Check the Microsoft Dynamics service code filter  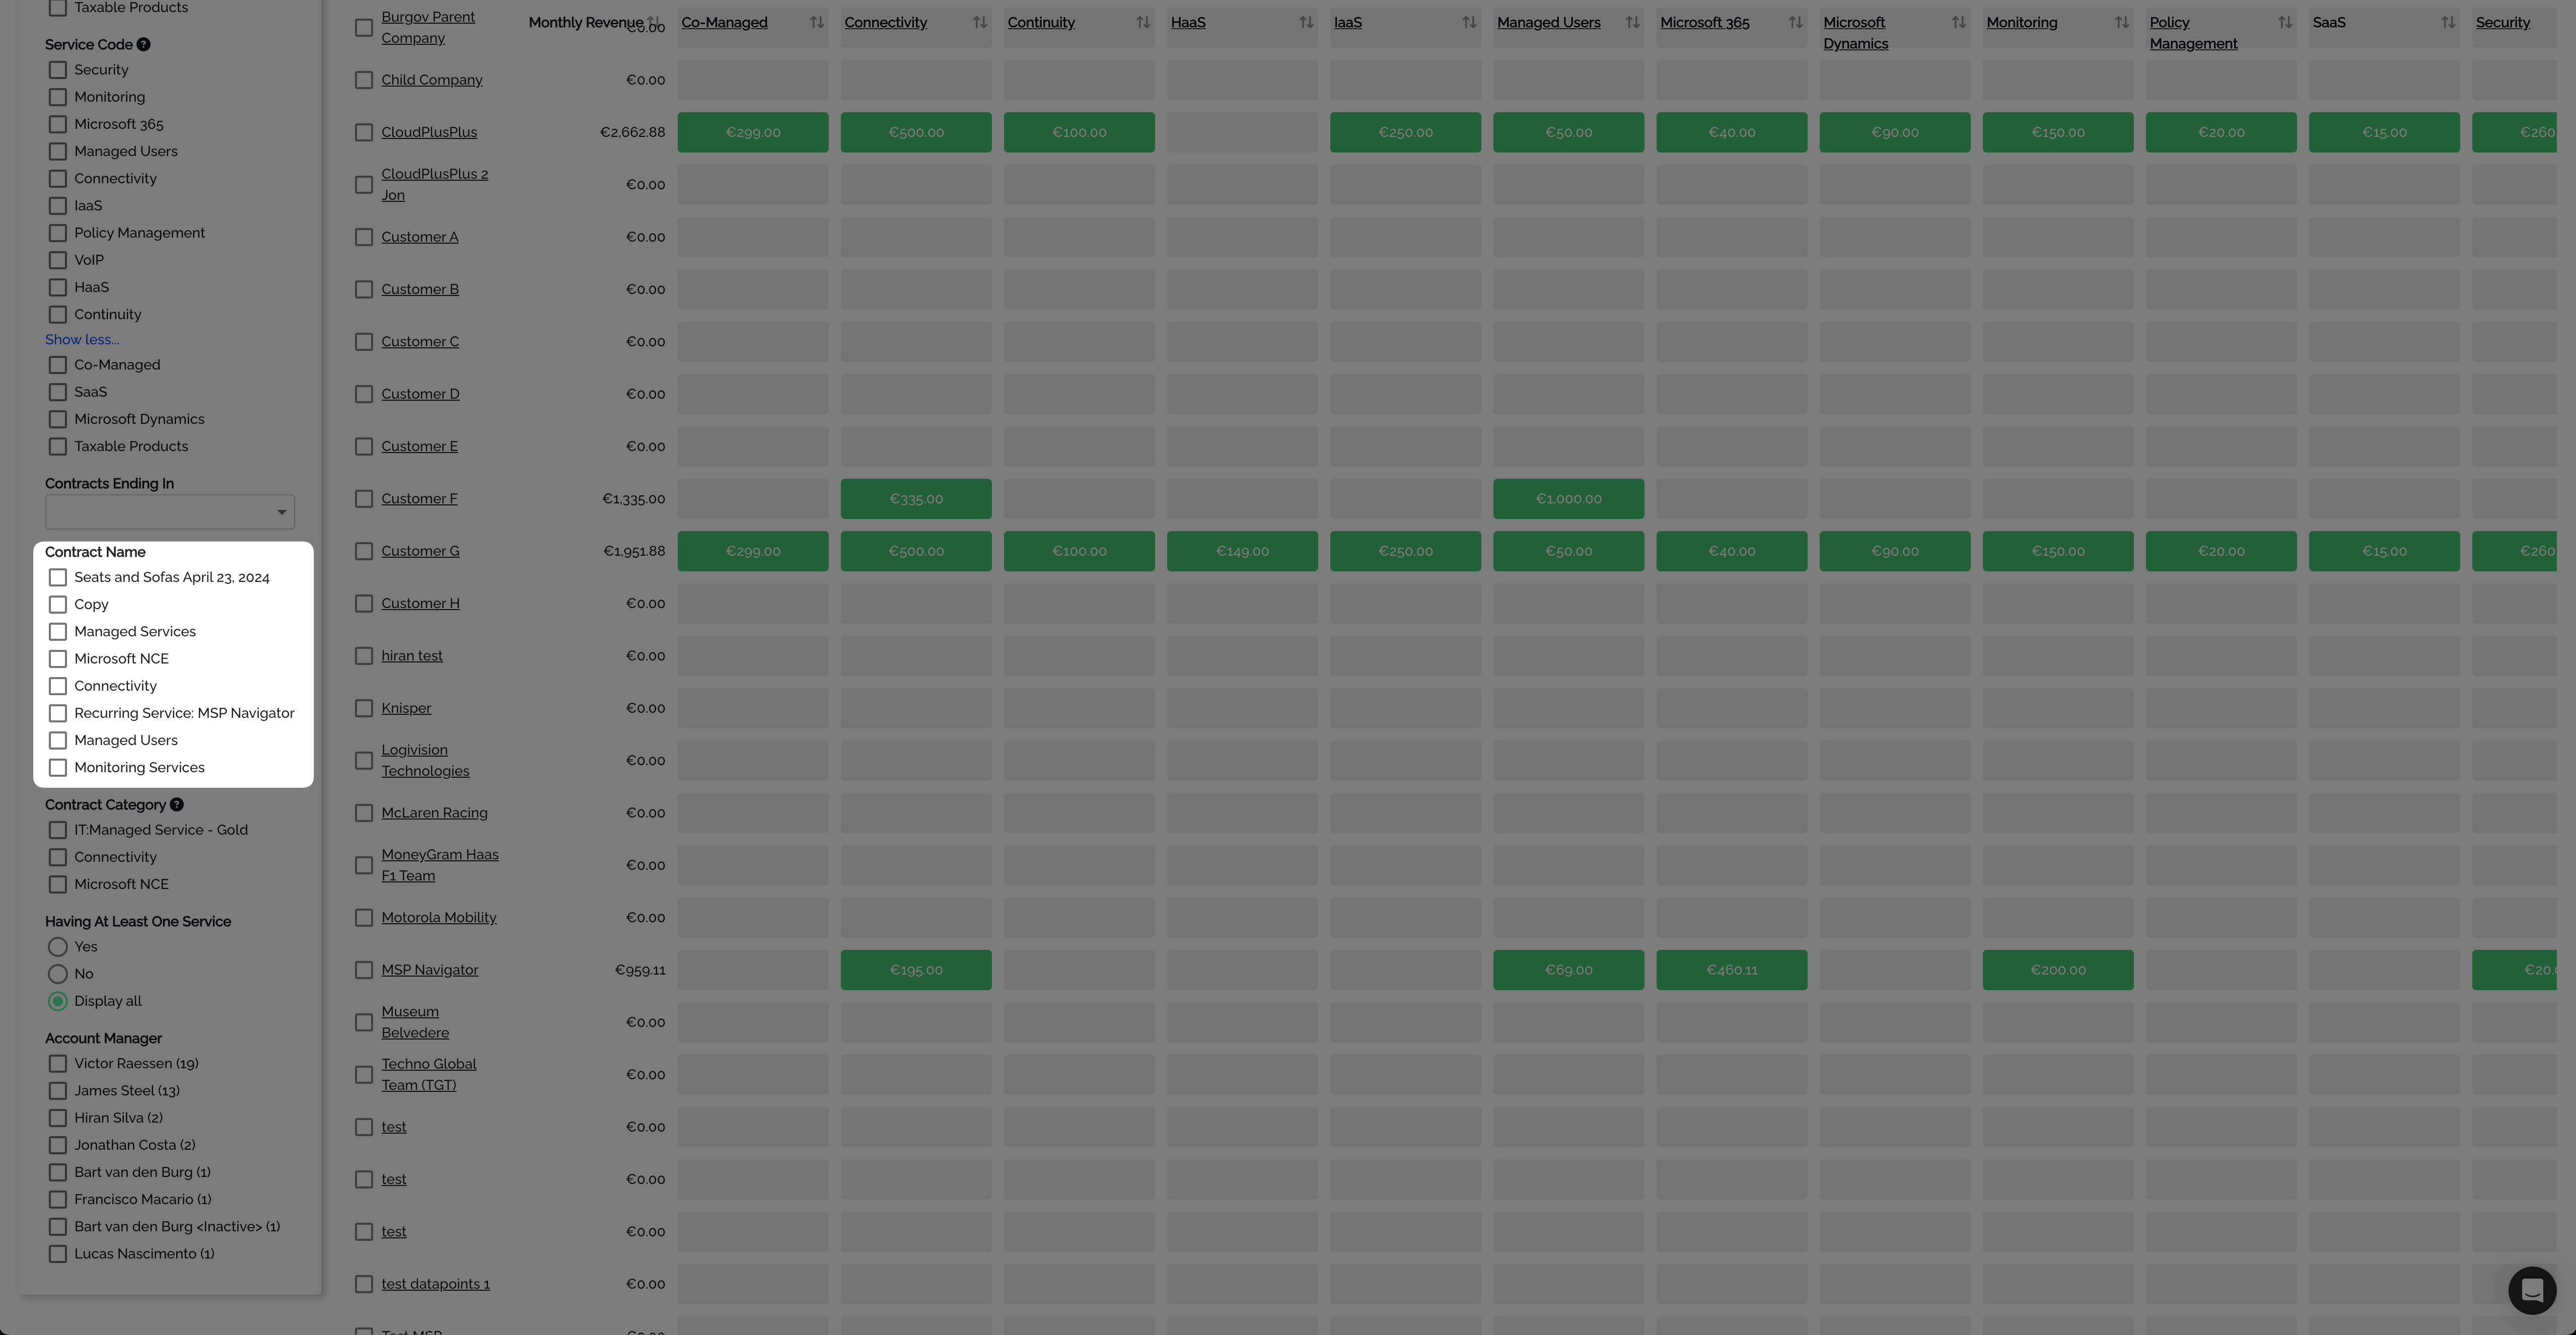pos(58,419)
